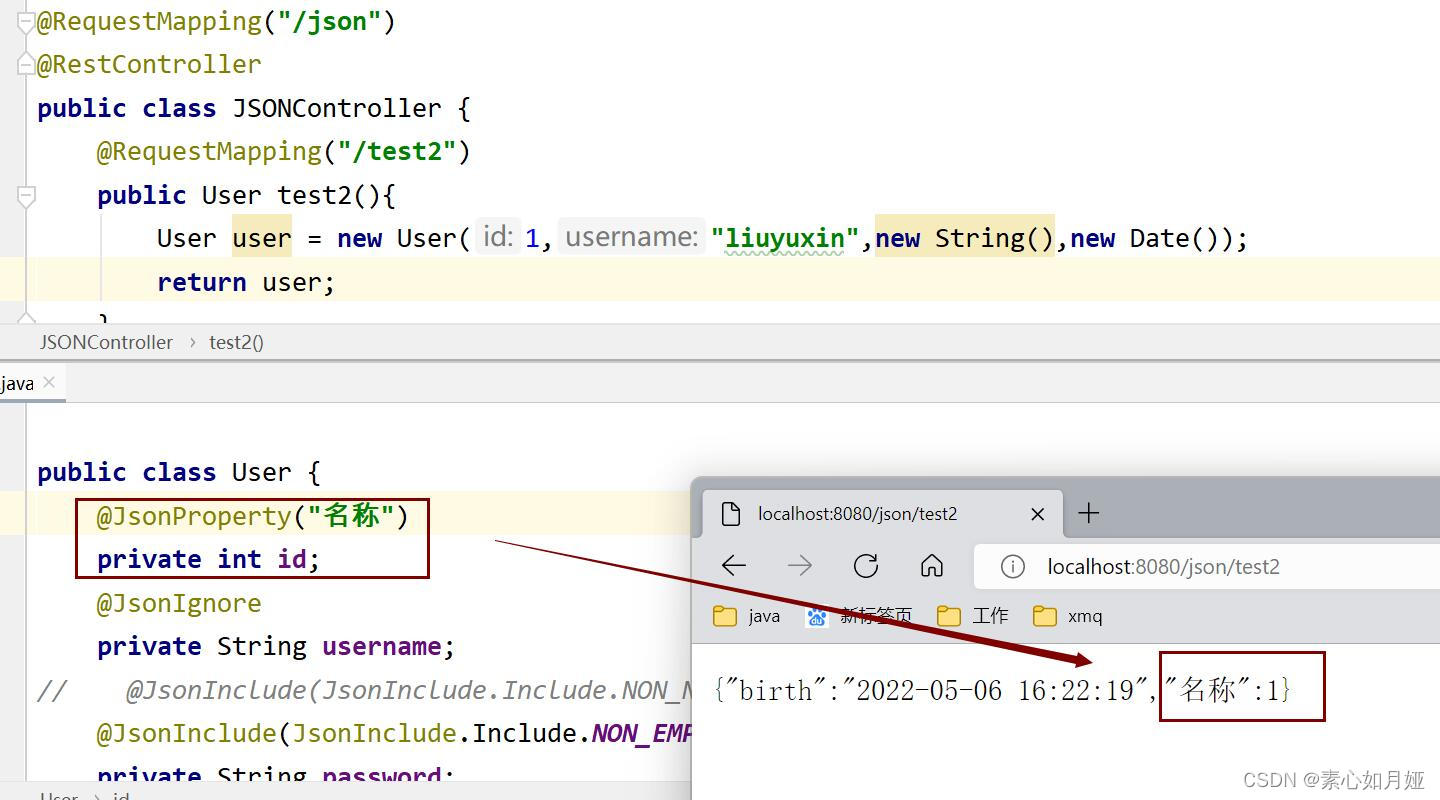
Task: Click the "private String username;" line
Action: point(276,647)
